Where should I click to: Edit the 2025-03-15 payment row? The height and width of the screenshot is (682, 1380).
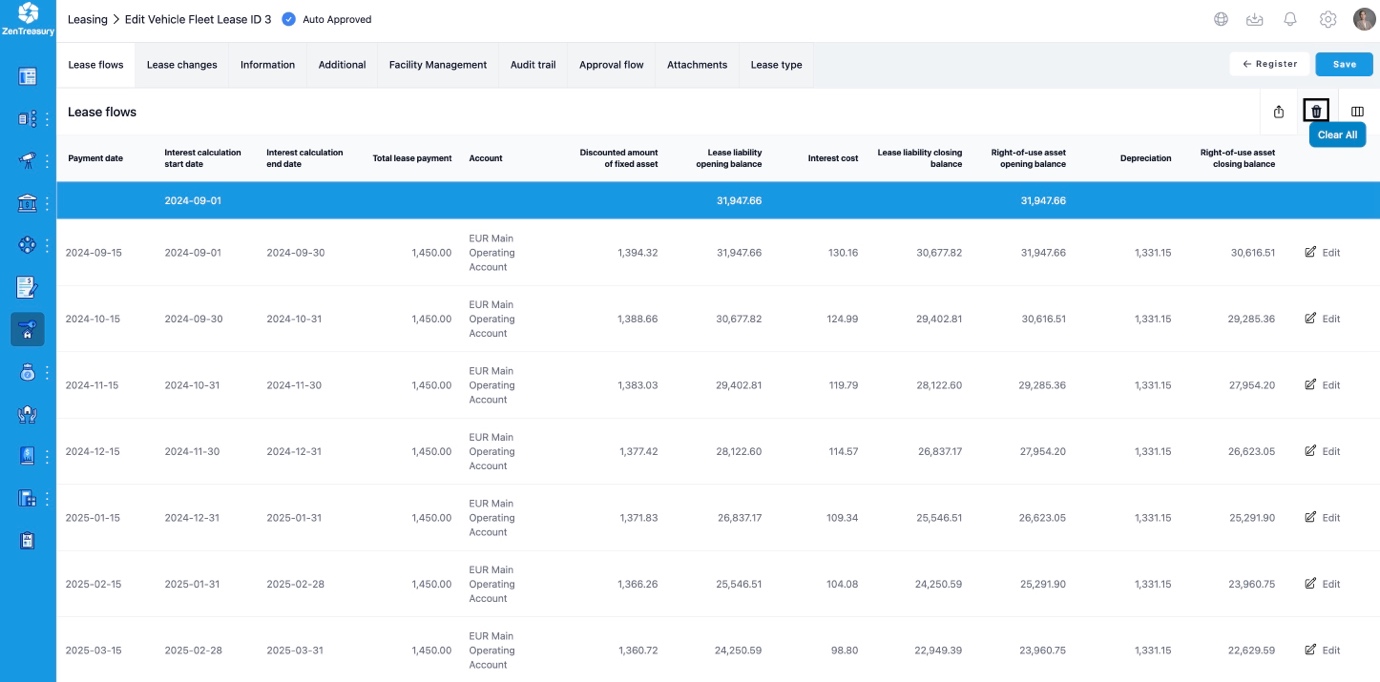click(x=1322, y=650)
